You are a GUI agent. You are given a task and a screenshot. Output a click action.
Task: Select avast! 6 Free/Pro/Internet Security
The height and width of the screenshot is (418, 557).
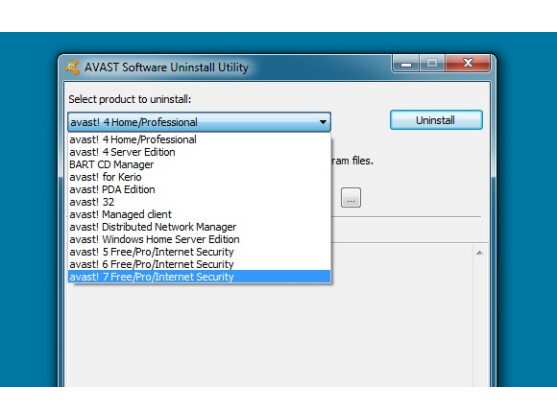tap(199, 264)
